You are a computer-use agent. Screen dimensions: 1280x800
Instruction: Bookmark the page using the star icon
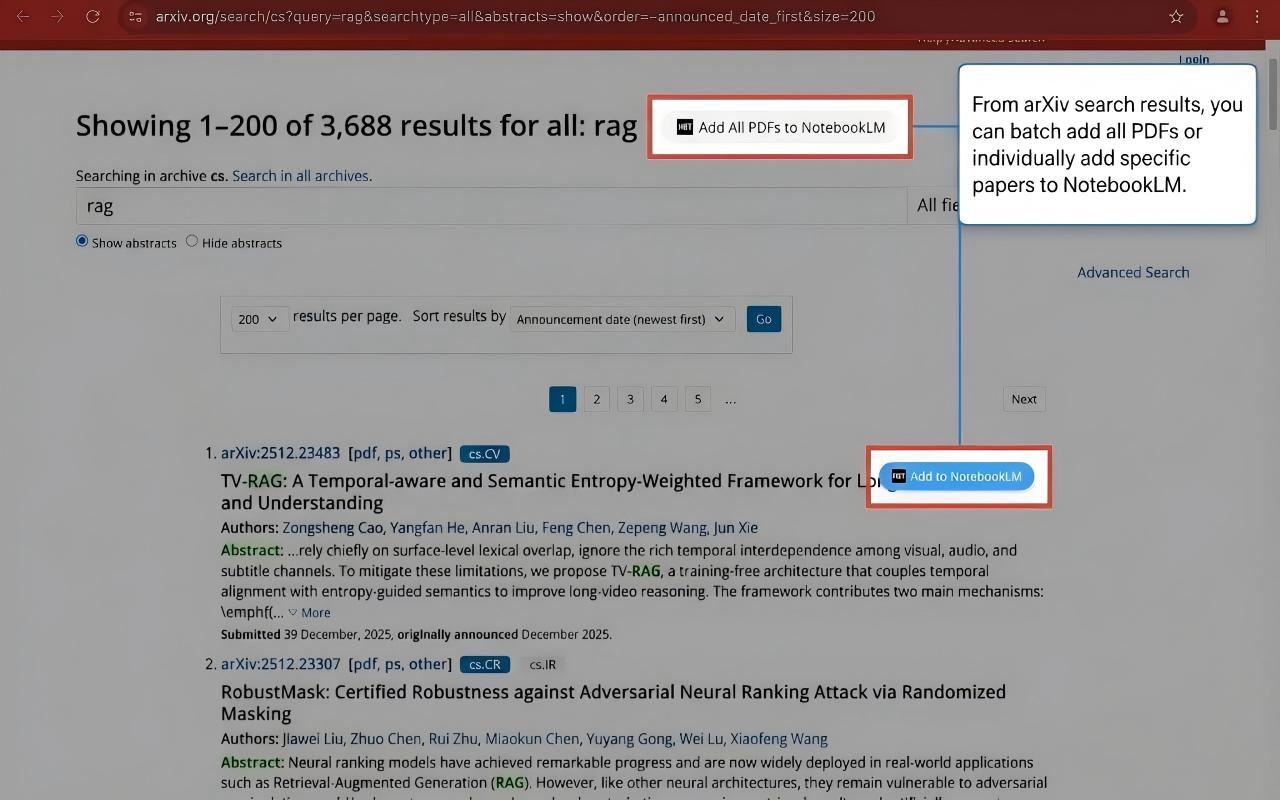pos(1176,16)
